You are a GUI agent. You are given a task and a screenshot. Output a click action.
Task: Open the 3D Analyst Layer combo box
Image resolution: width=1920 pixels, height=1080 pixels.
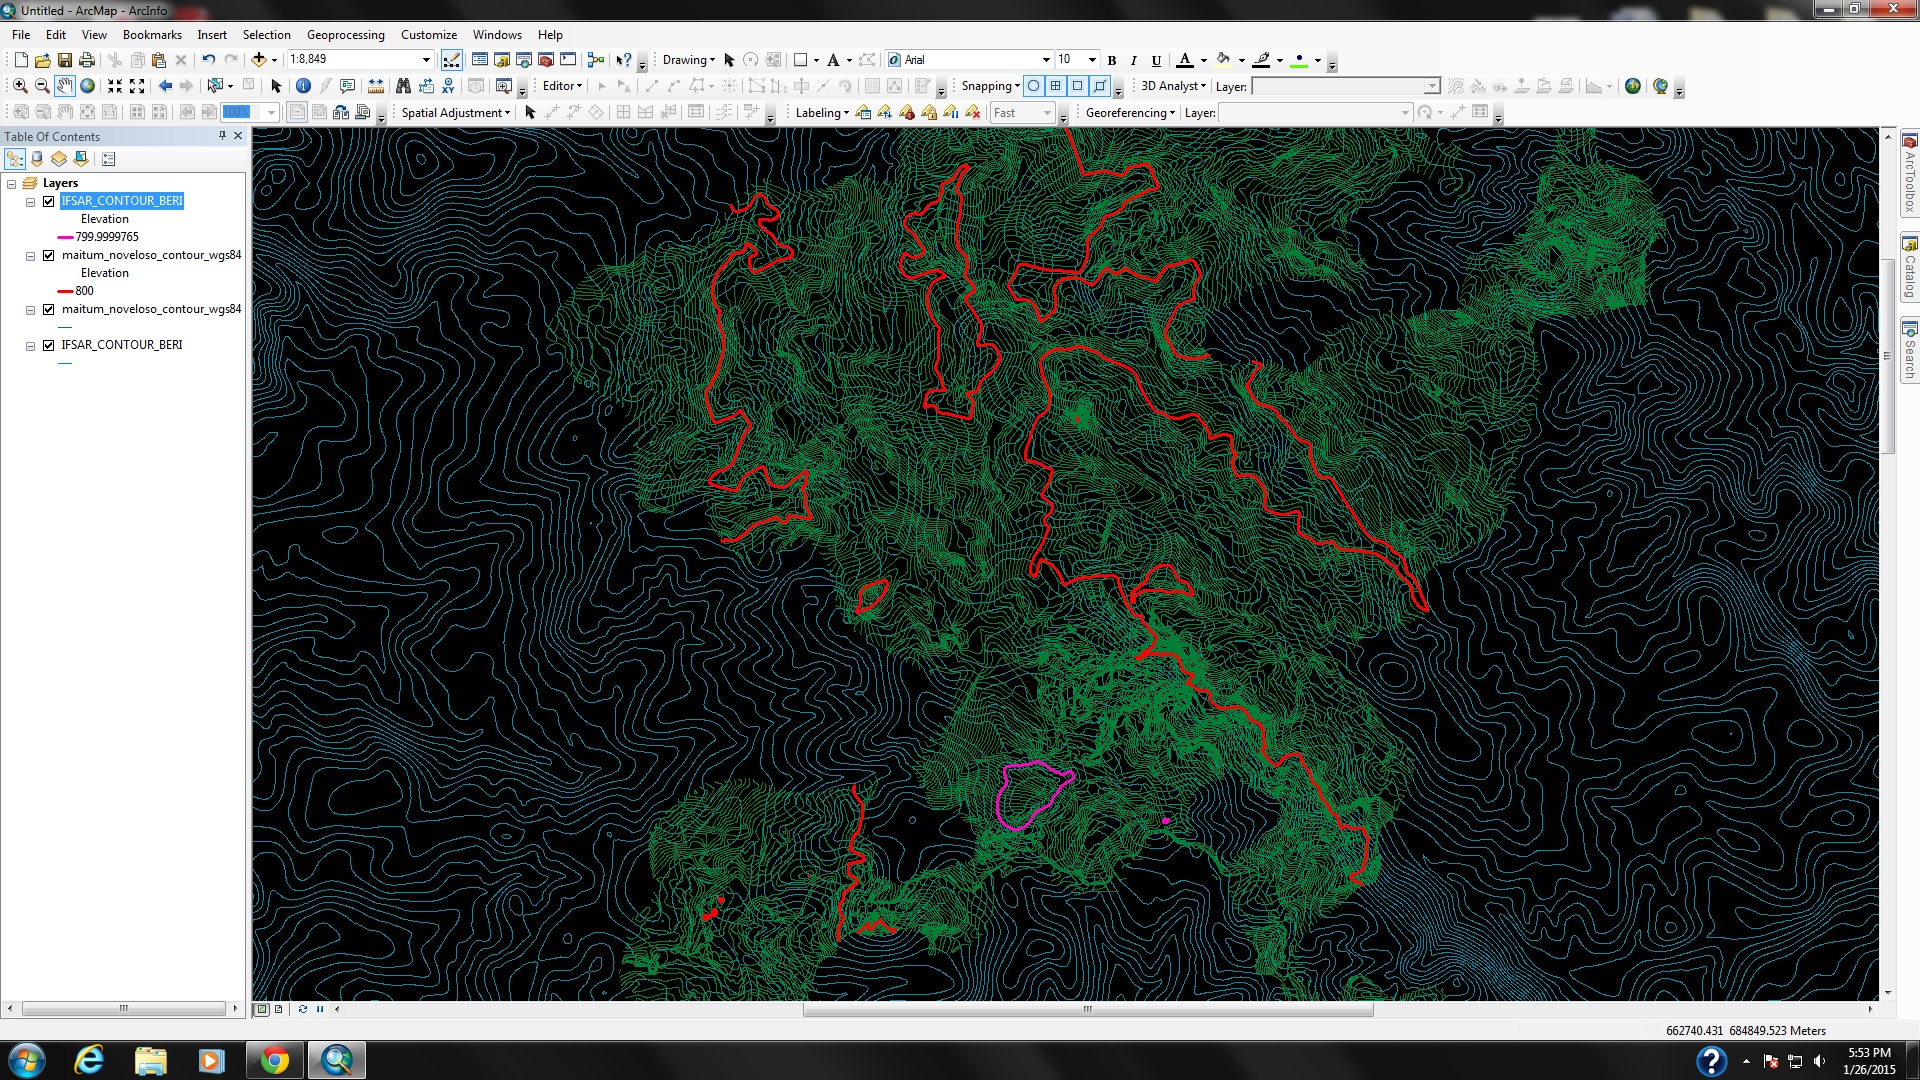click(x=1345, y=87)
